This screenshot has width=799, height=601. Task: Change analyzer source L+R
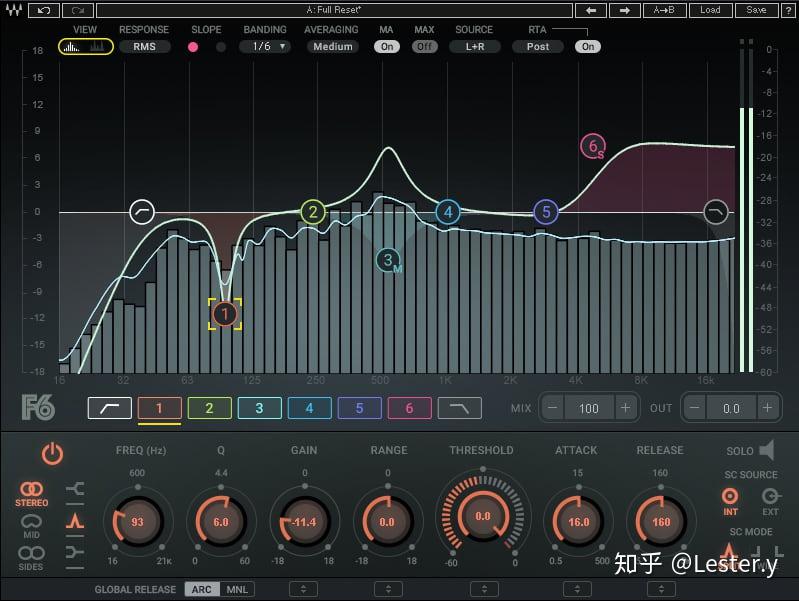[475, 47]
